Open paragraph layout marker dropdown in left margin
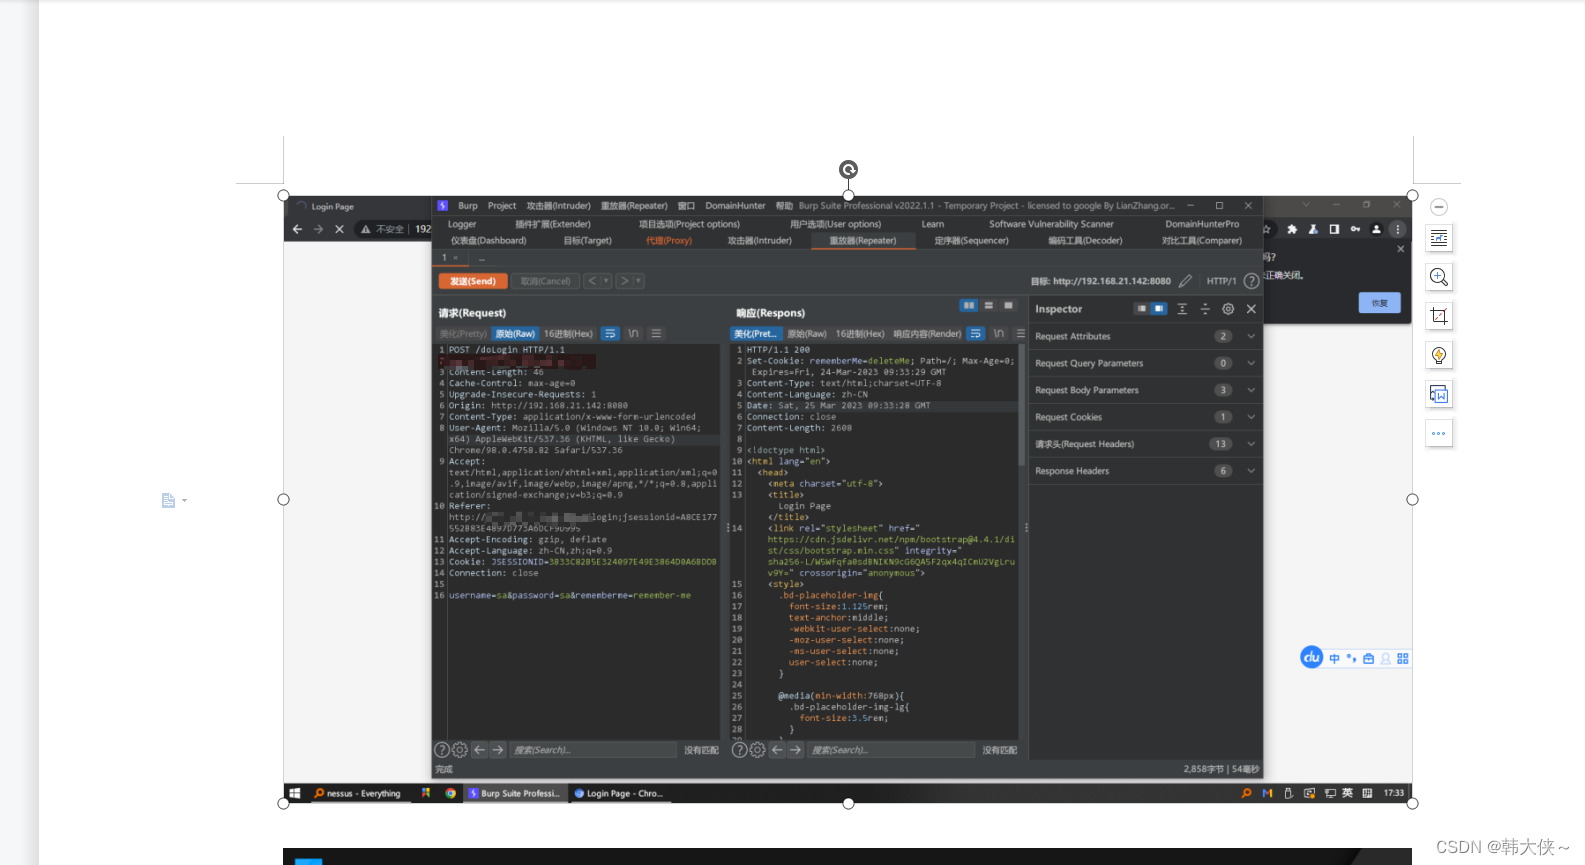 [184, 501]
